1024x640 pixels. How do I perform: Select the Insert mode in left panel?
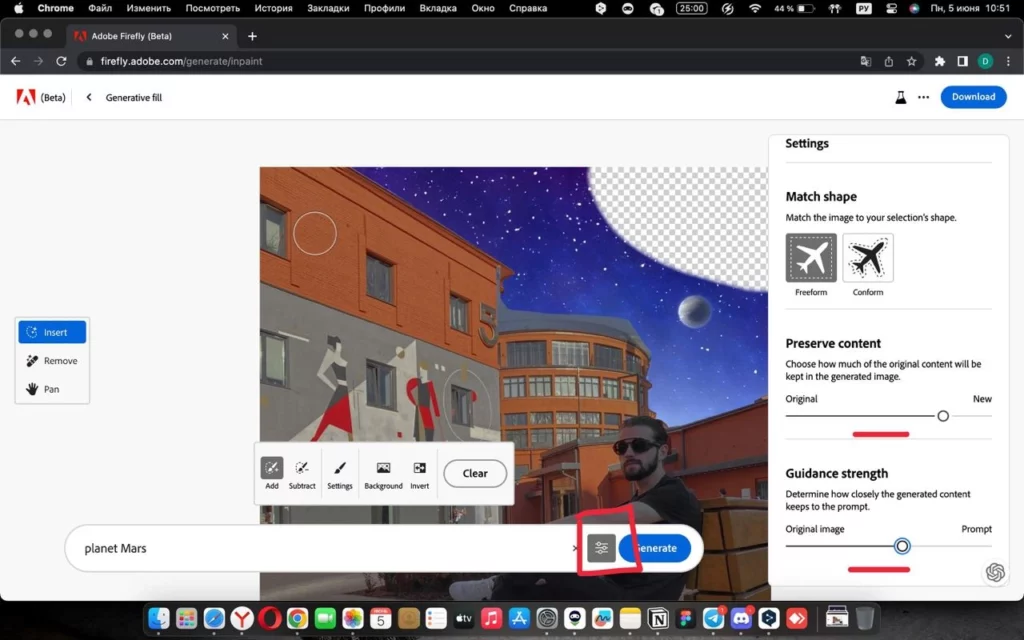point(52,331)
